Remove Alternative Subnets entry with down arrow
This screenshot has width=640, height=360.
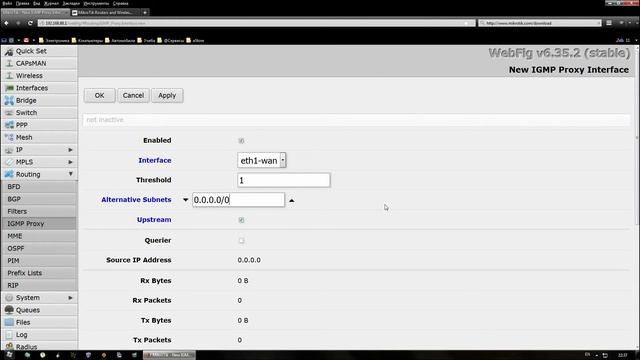pyautogui.click(x=185, y=200)
